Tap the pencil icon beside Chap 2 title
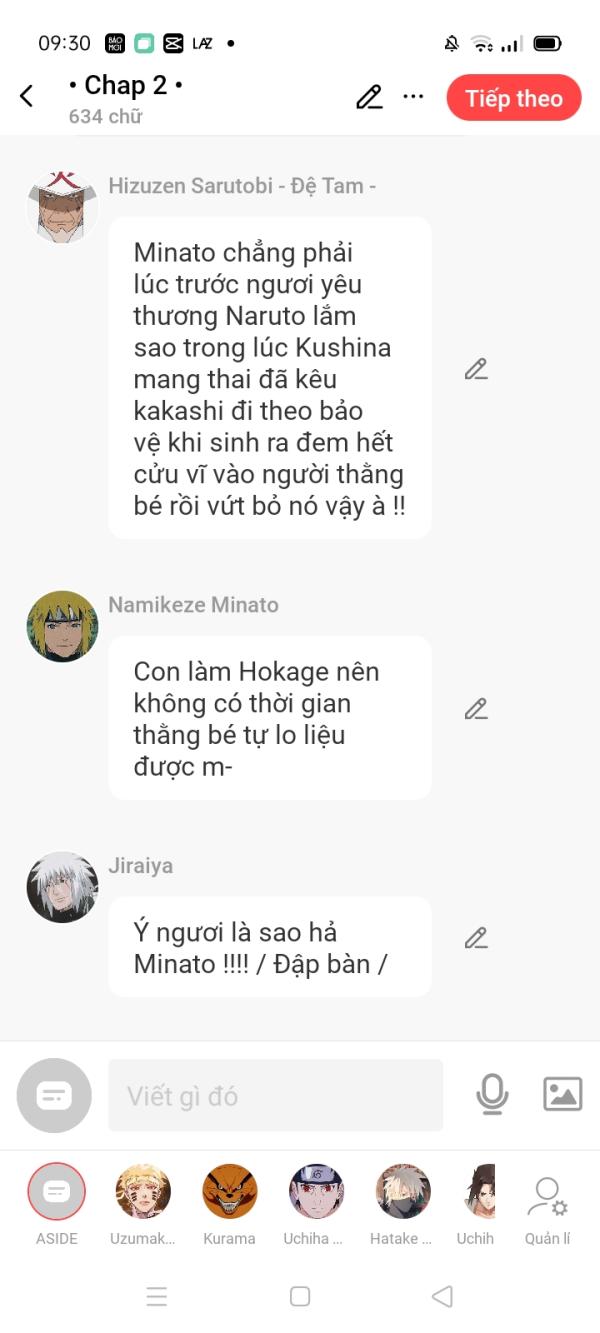The height and width of the screenshot is (1333, 600). [369, 97]
